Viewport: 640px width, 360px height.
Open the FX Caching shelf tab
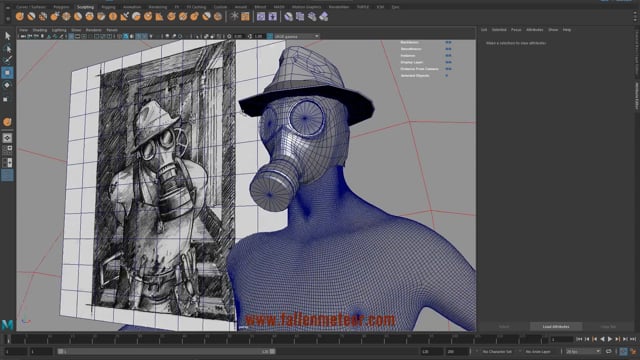pos(196,7)
